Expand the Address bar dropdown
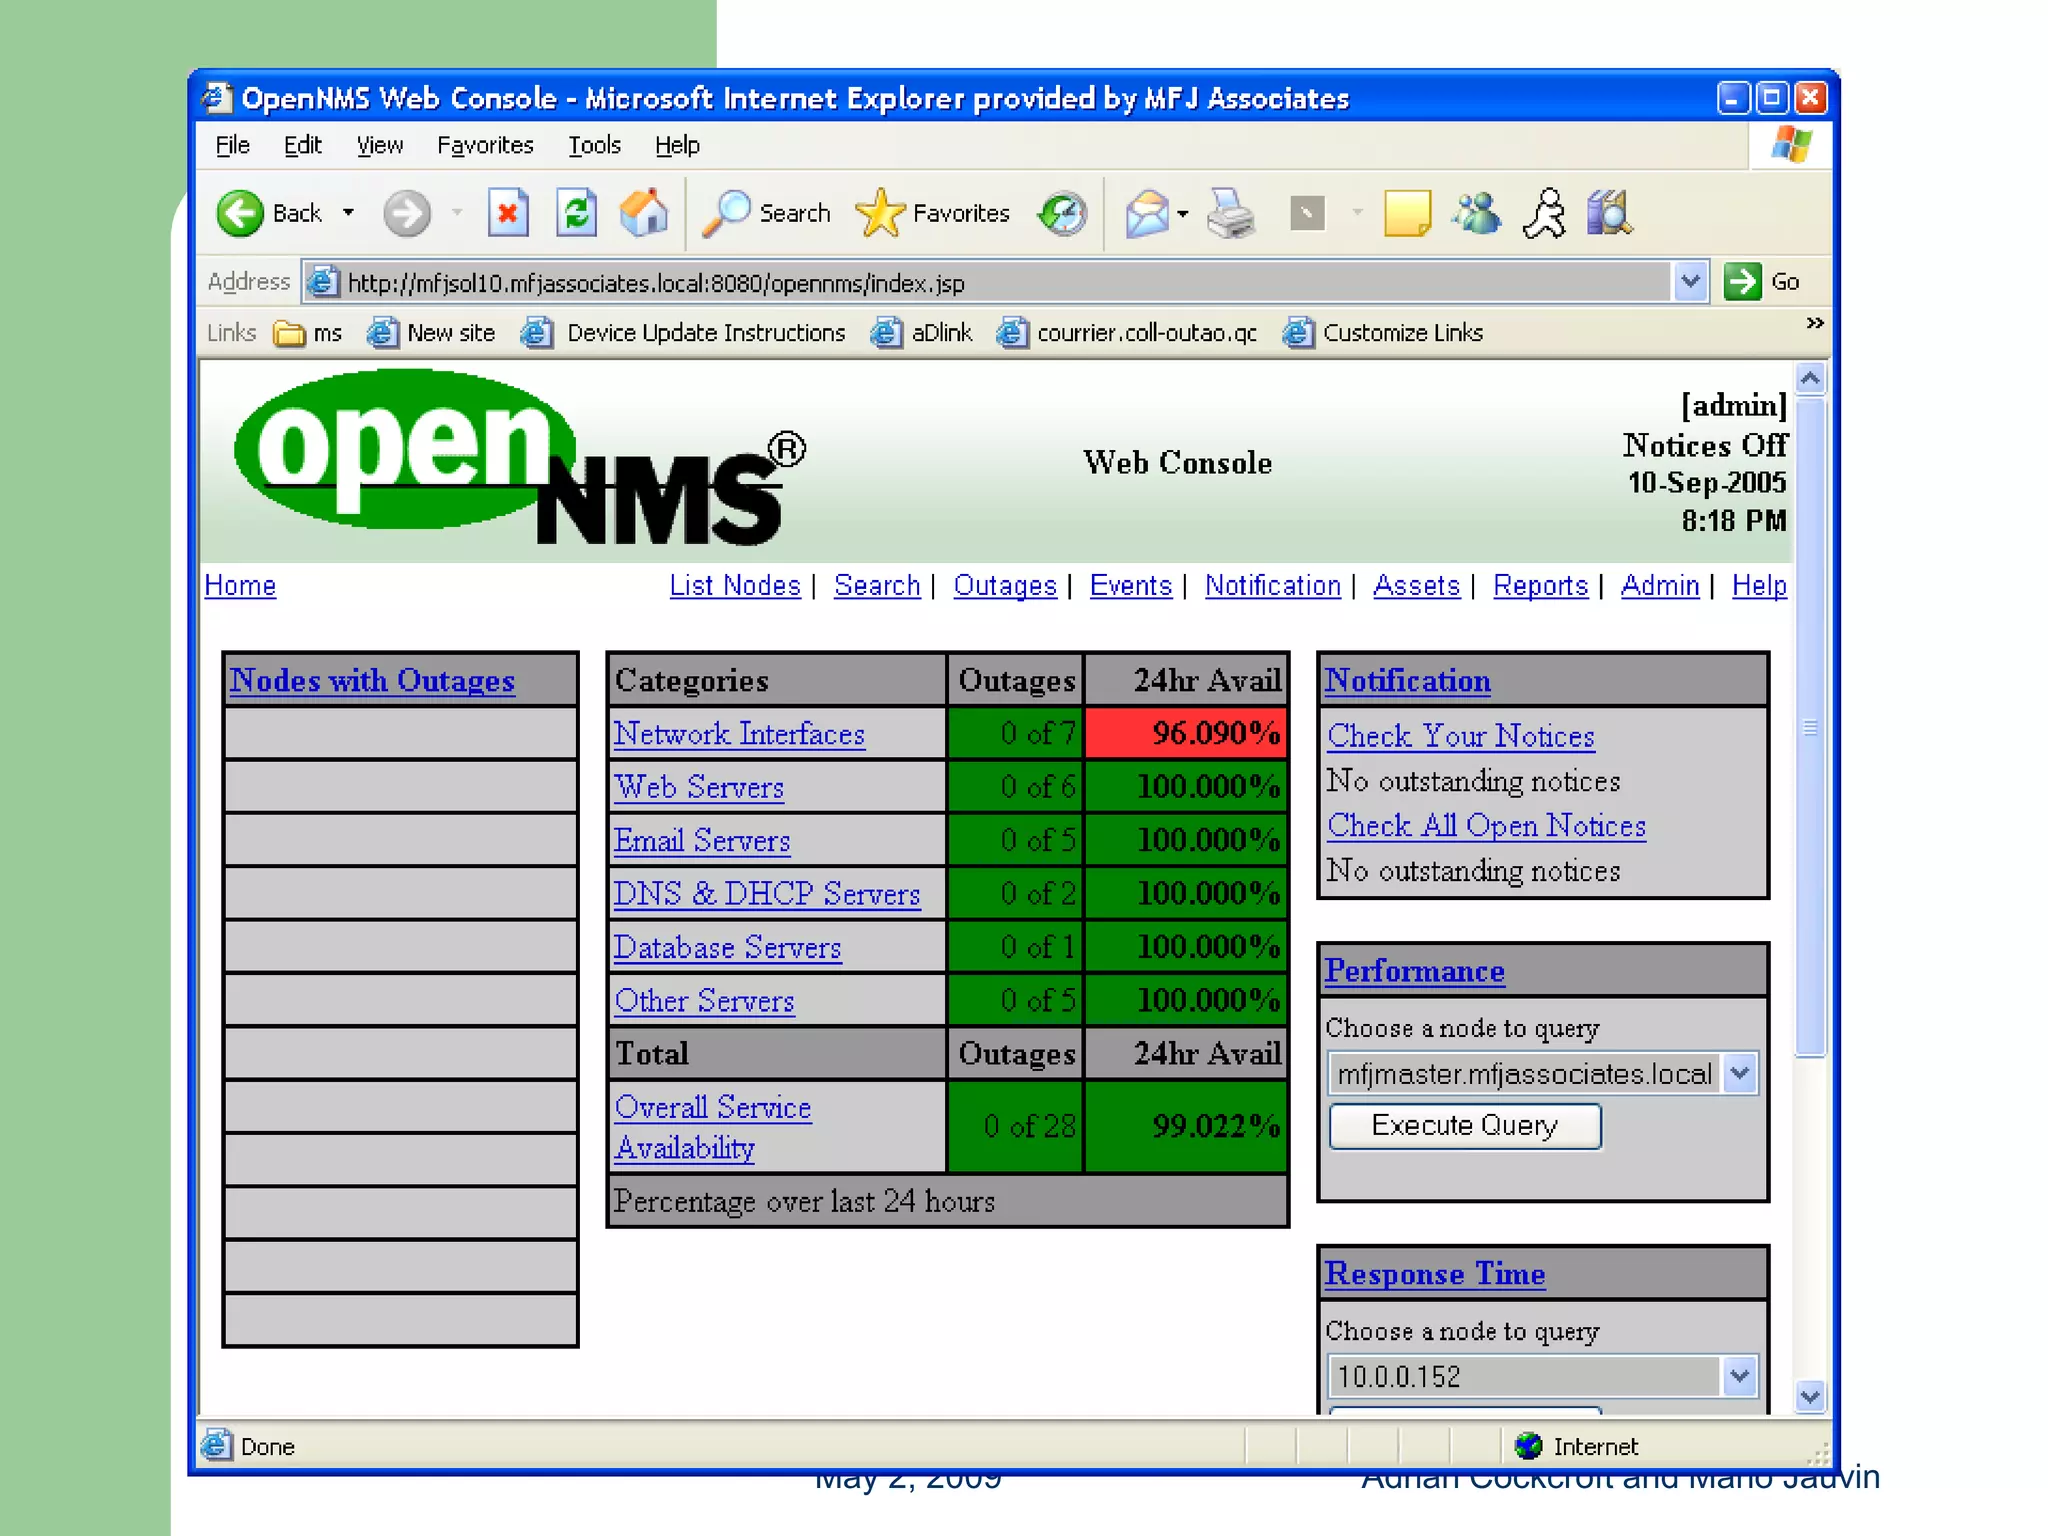Image resolution: width=2048 pixels, height=1536 pixels. pyautogui.click(x=1690, y=282)
